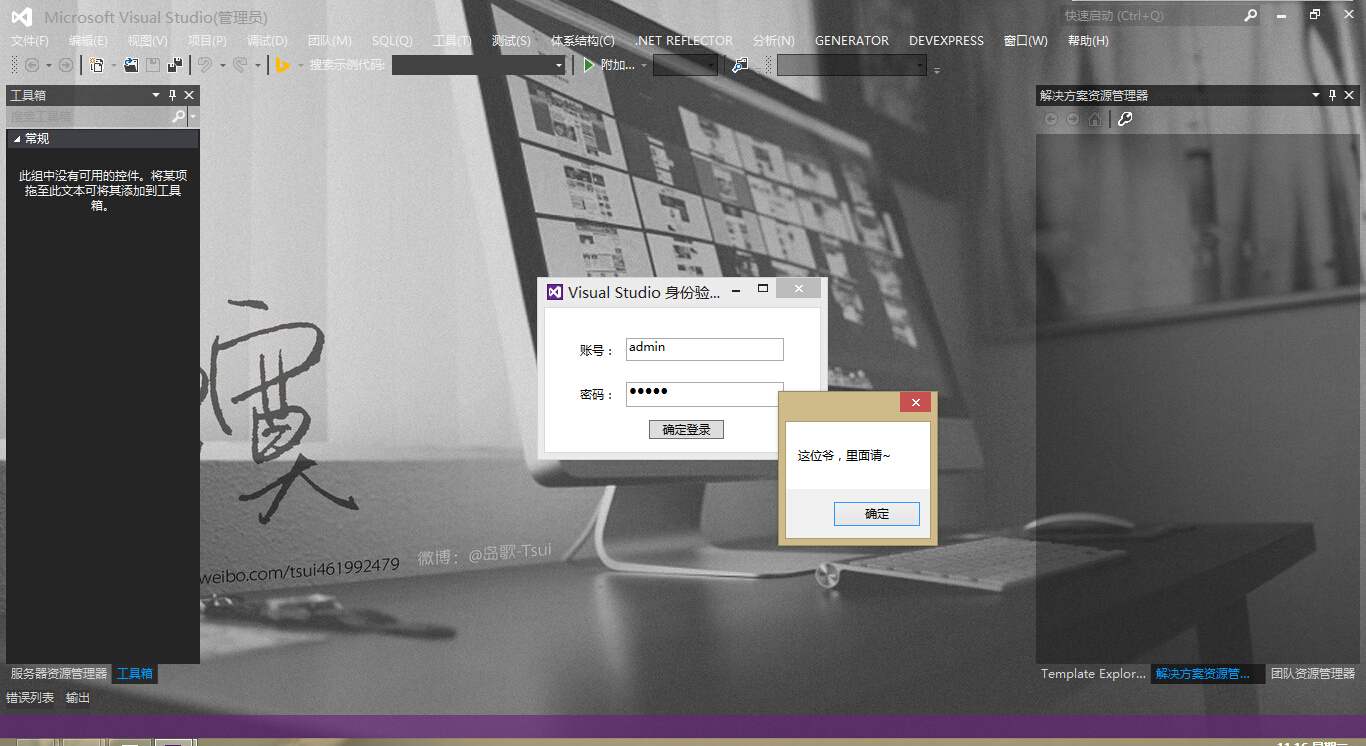Open the .NET REFLECTOR menu
The image size is (1366, 746).
coord(684,41)
